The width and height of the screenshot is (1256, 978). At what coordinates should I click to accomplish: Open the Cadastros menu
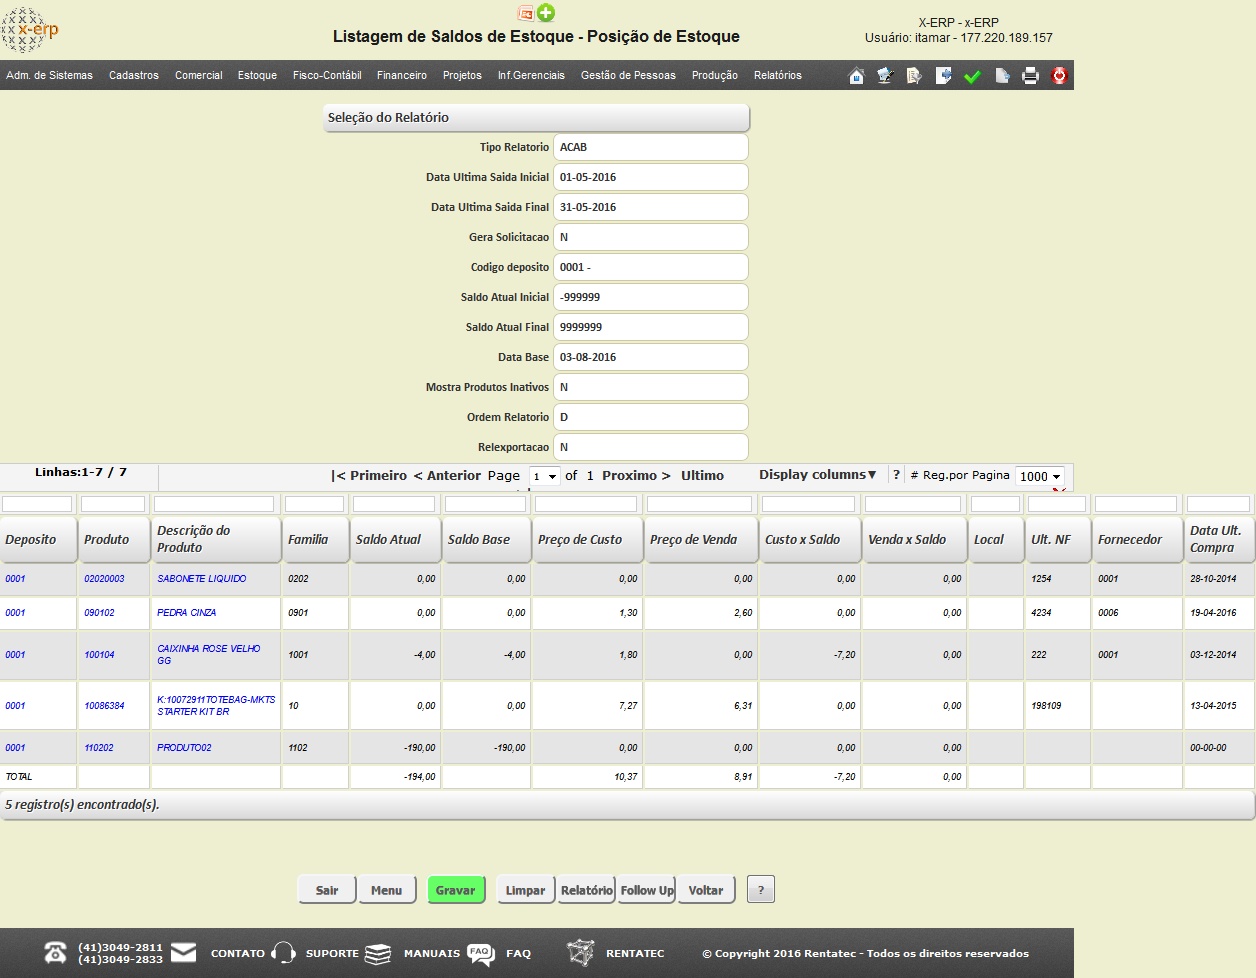pyautogui.click(x=134, y=75)
